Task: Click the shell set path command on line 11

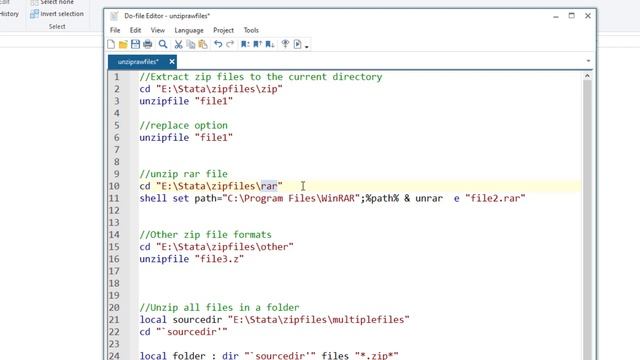Action: [x=332, y=198]
